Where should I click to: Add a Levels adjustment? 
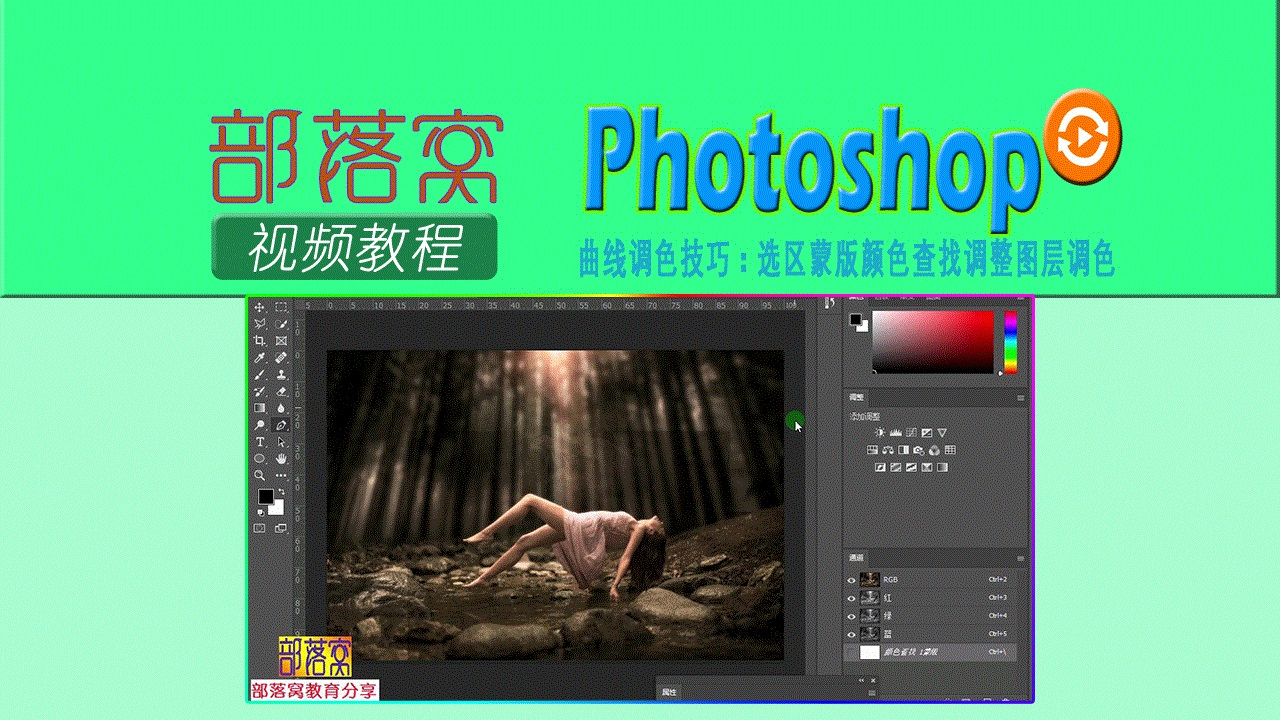(896, 433)
